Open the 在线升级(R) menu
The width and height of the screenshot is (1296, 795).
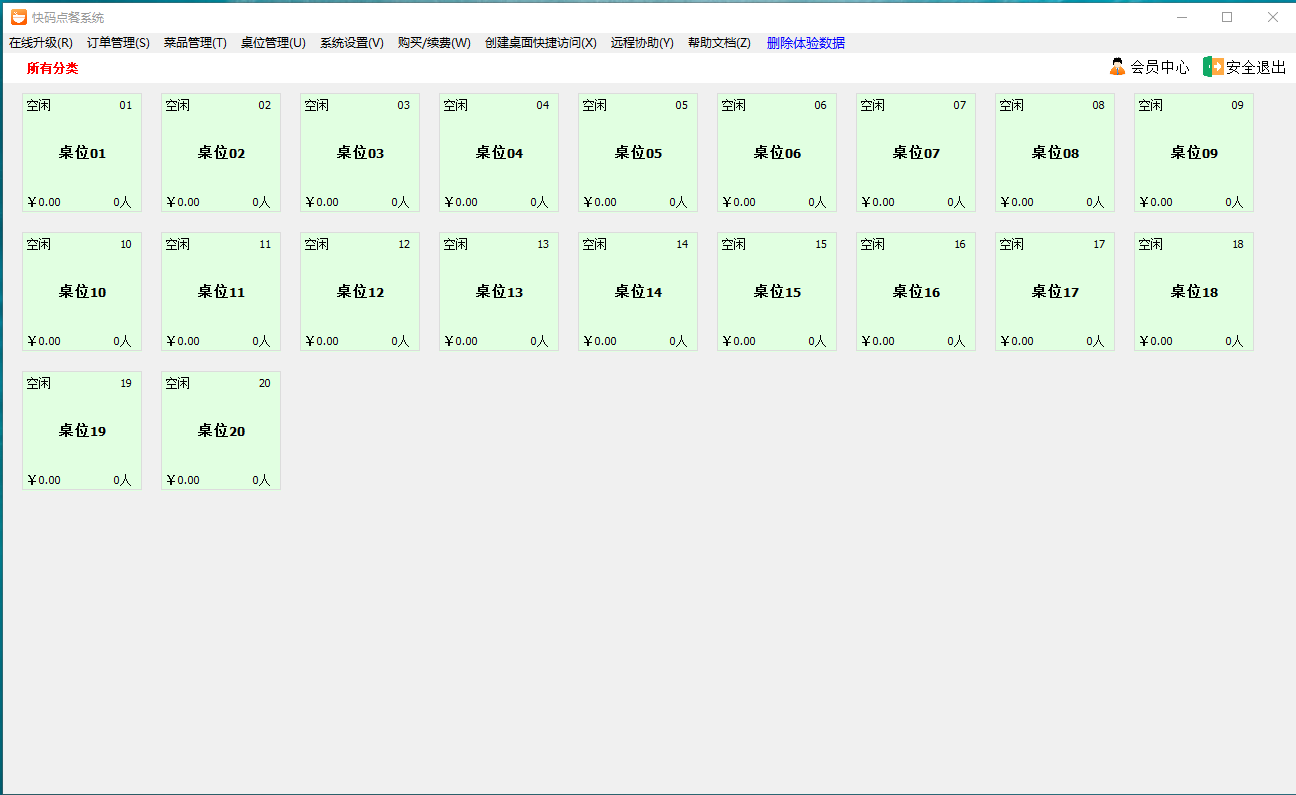coord(41,43)
